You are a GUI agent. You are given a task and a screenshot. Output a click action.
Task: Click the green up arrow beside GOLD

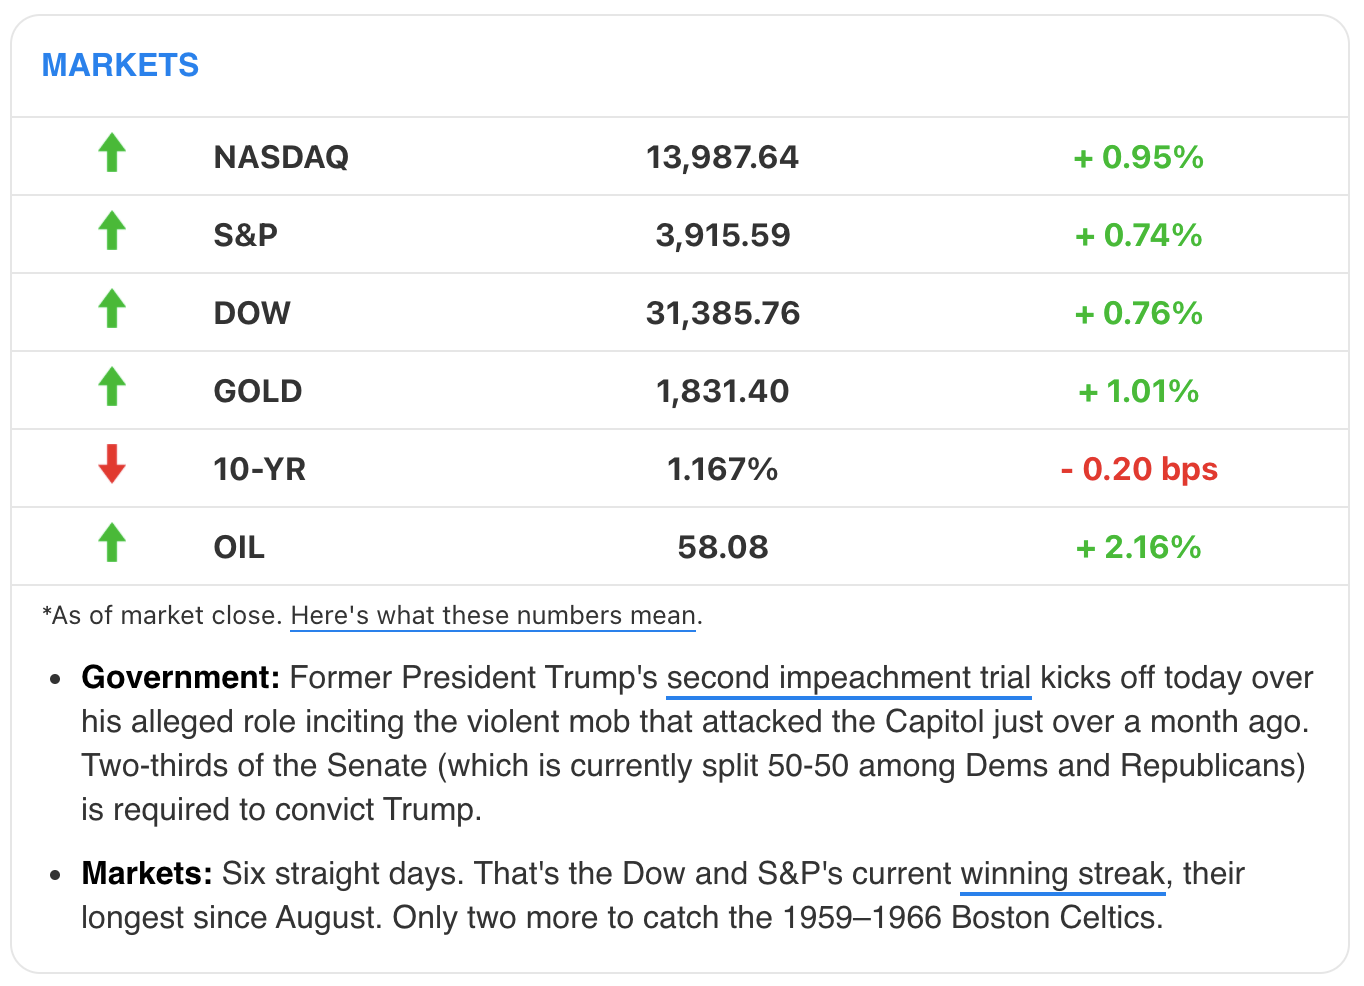112,388
